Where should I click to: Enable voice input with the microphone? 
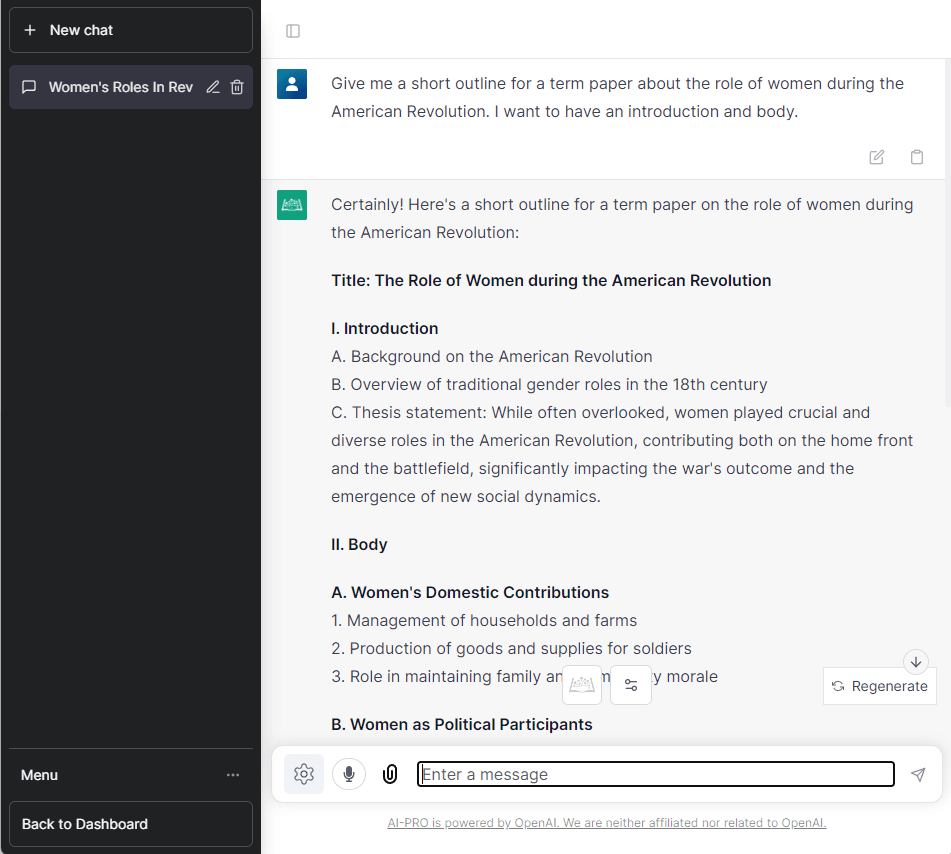point(349,774)
